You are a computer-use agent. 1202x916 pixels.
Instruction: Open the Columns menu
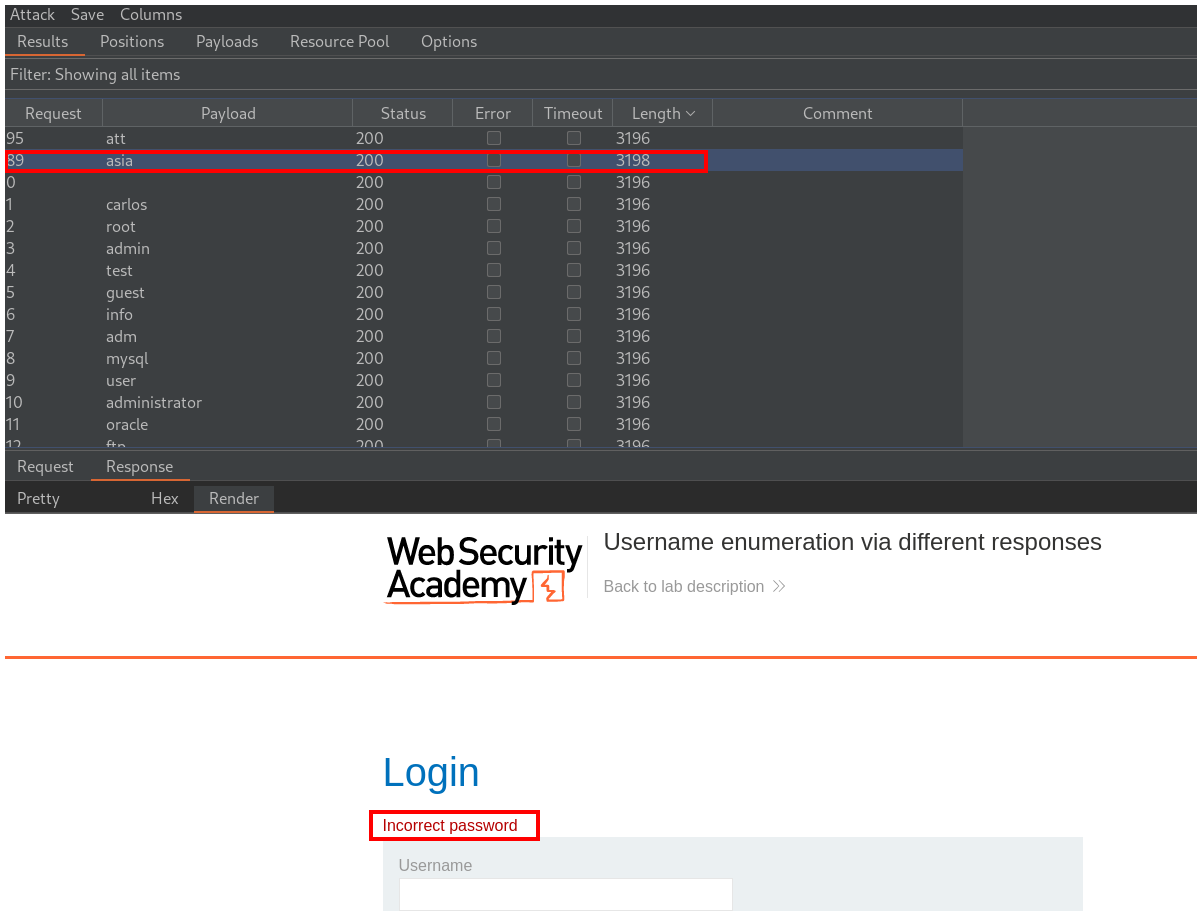click(x=151, y=15)
